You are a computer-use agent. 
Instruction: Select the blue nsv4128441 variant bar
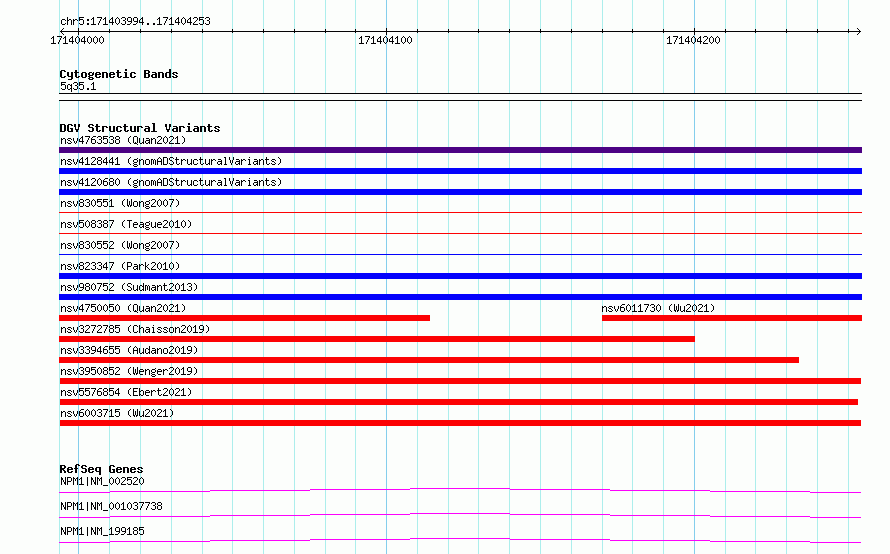[x=460, y=171]
